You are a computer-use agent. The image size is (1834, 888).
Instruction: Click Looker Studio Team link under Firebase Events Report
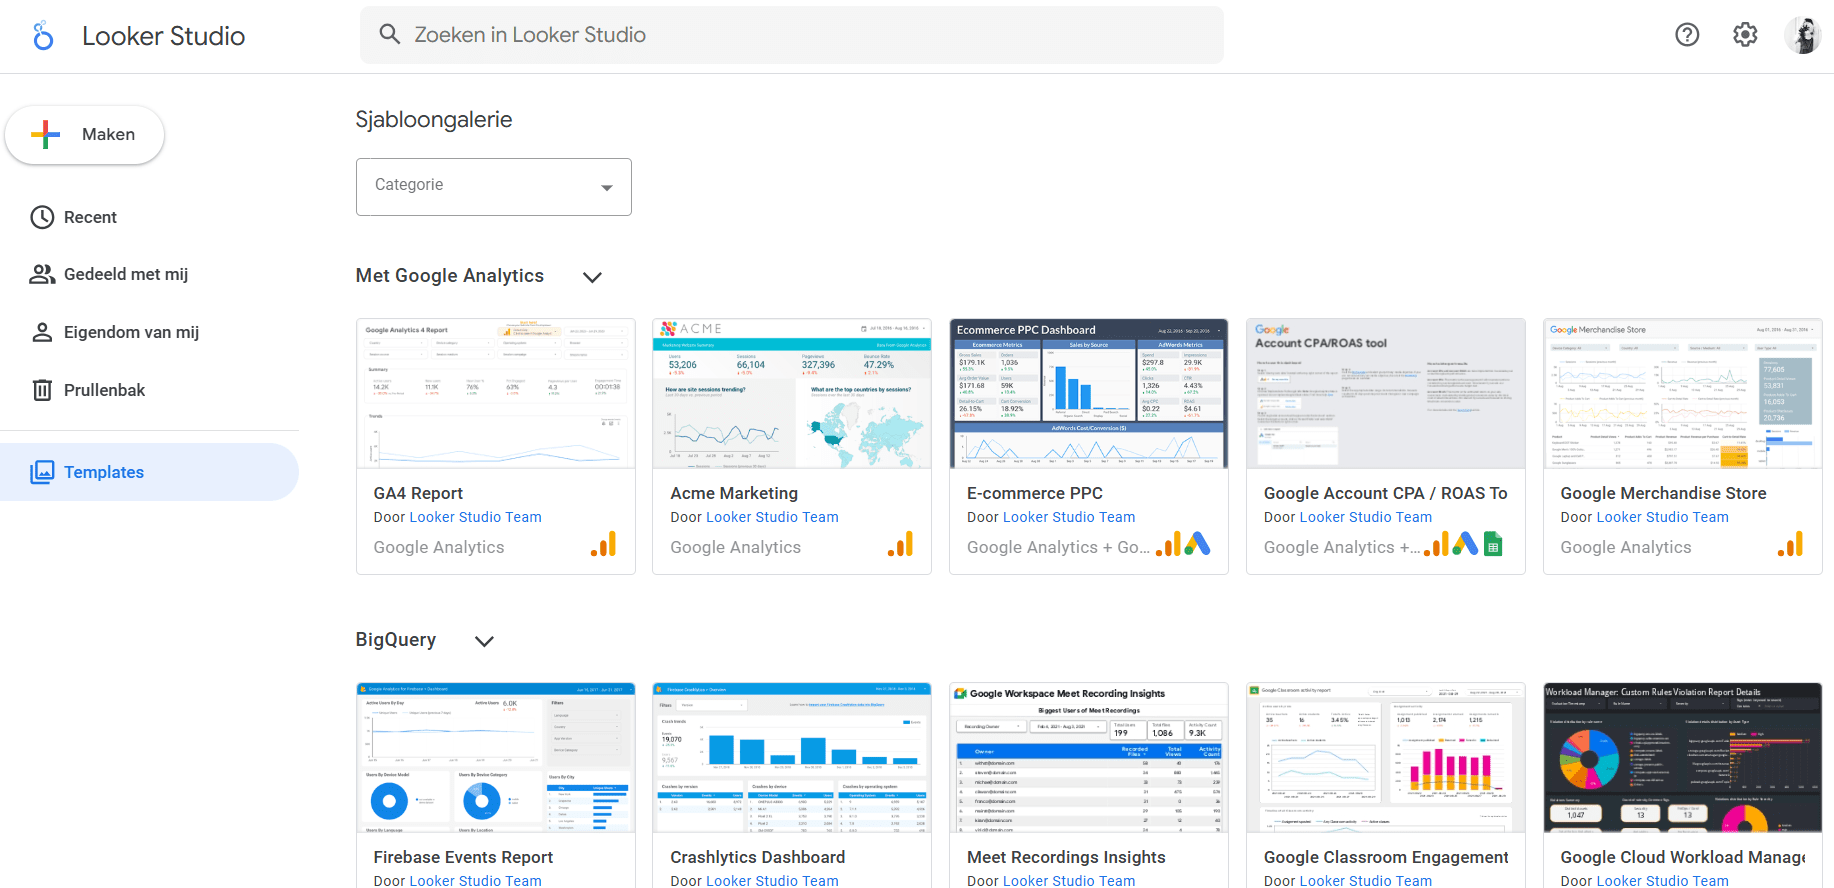[x=475, y=880]
